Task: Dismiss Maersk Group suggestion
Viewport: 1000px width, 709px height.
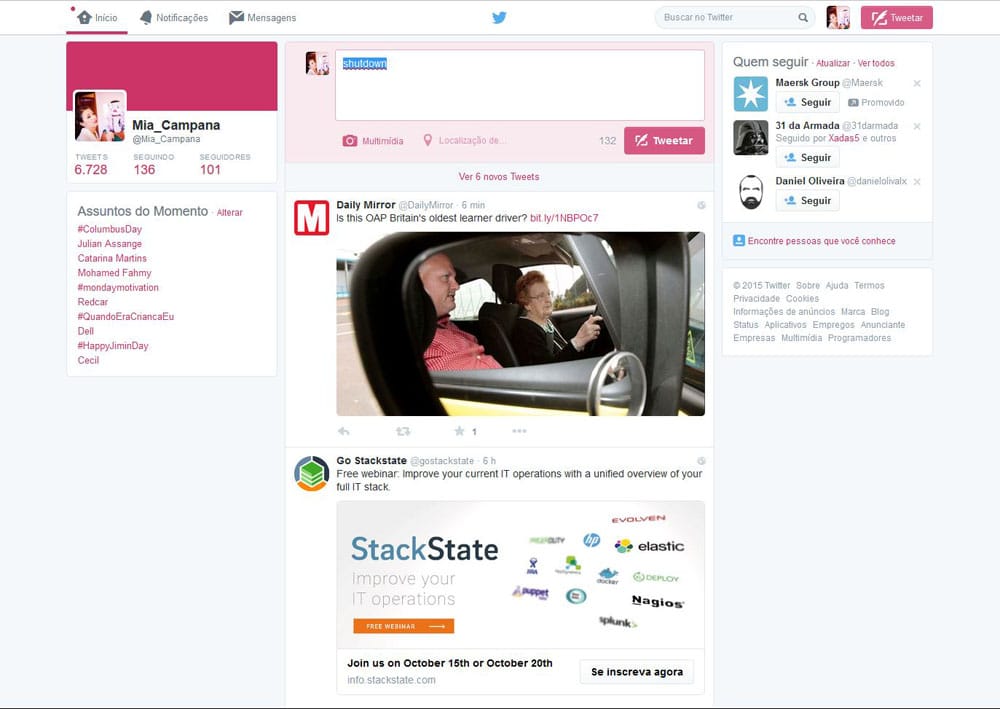Action: (x=917, y=83)
